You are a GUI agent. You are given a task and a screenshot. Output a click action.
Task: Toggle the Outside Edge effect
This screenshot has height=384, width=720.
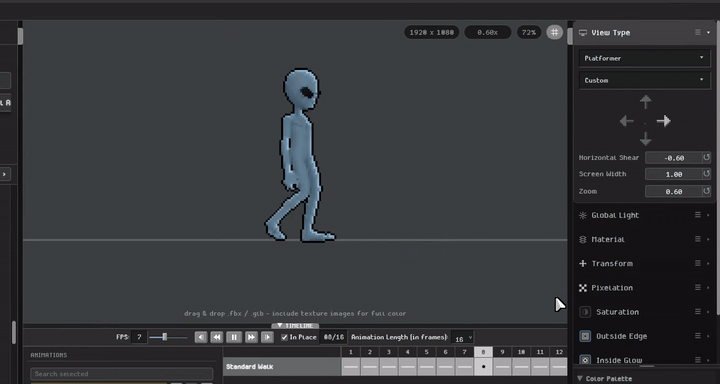pyautogui.click(x=585, y=336)
